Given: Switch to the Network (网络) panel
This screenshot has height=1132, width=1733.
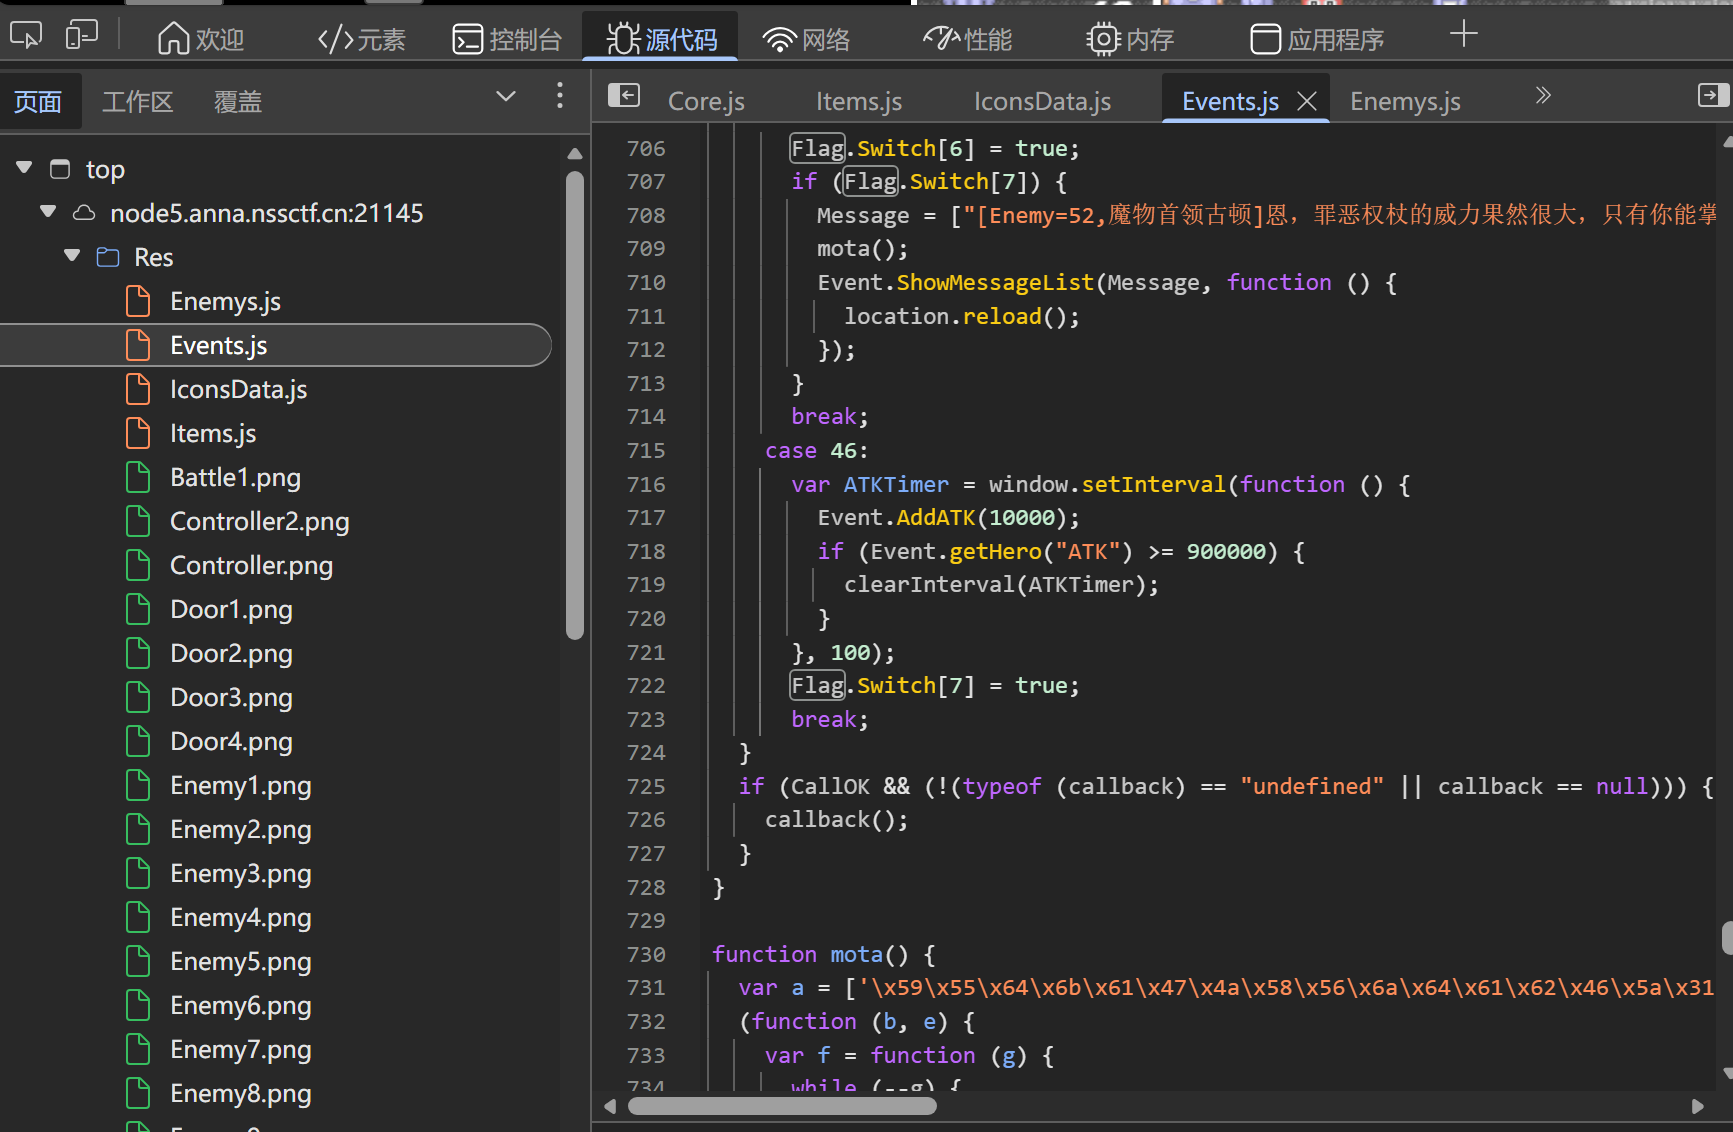Looking at the screenshot, I should pos(806,39).
